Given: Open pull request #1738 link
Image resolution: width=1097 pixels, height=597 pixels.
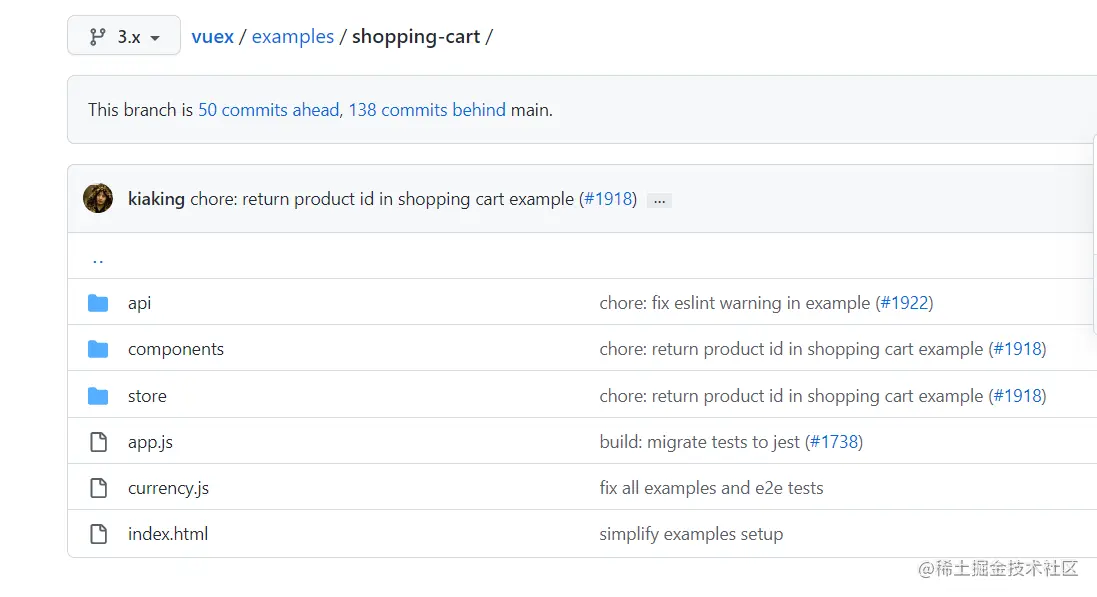Looking at the screenshot, I should pyautogui.click(x=835, y=442).
